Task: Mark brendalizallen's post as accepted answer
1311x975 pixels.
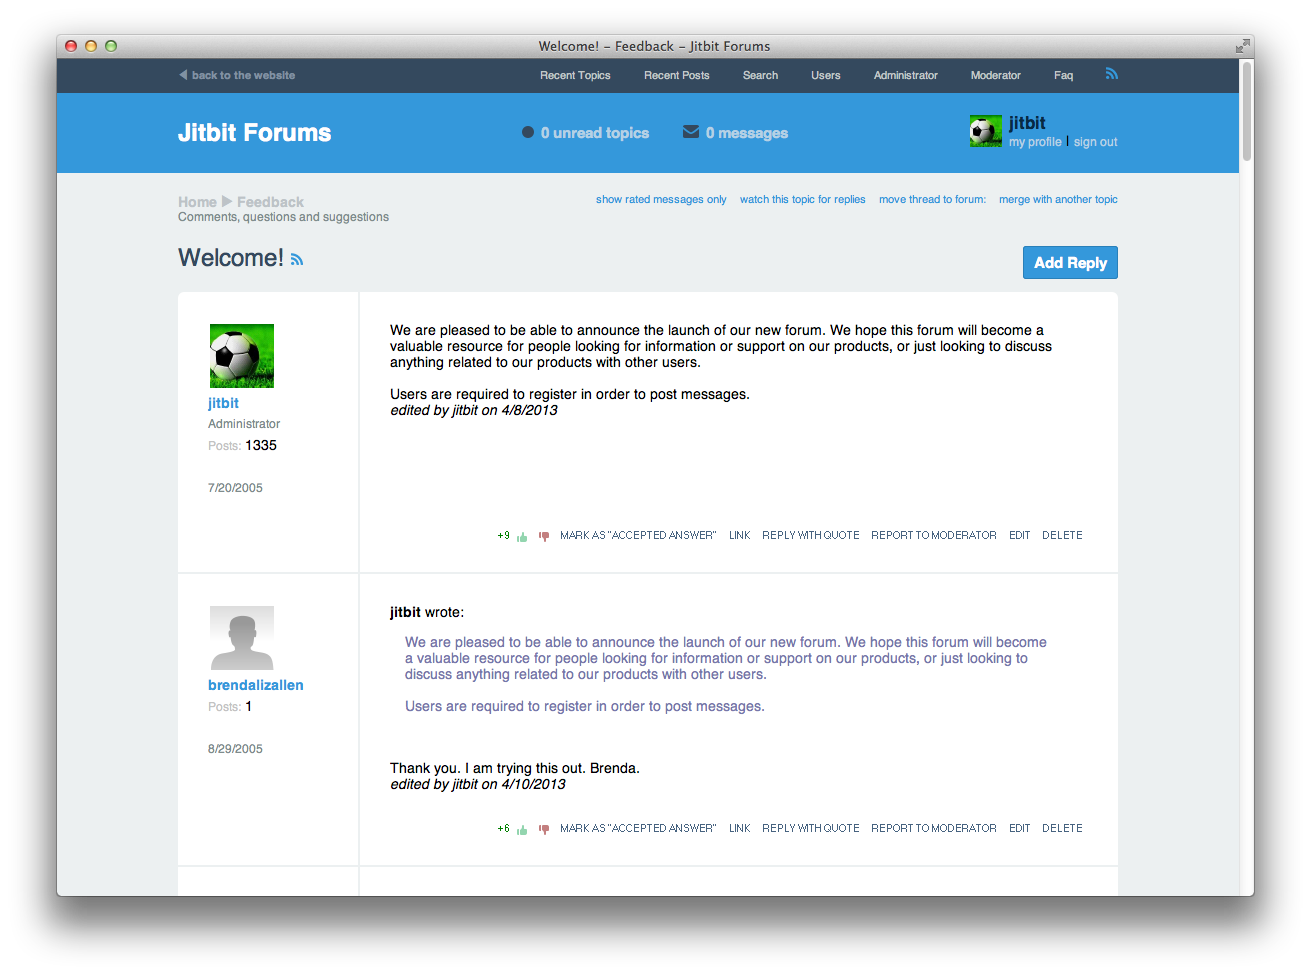Action: 638,829
